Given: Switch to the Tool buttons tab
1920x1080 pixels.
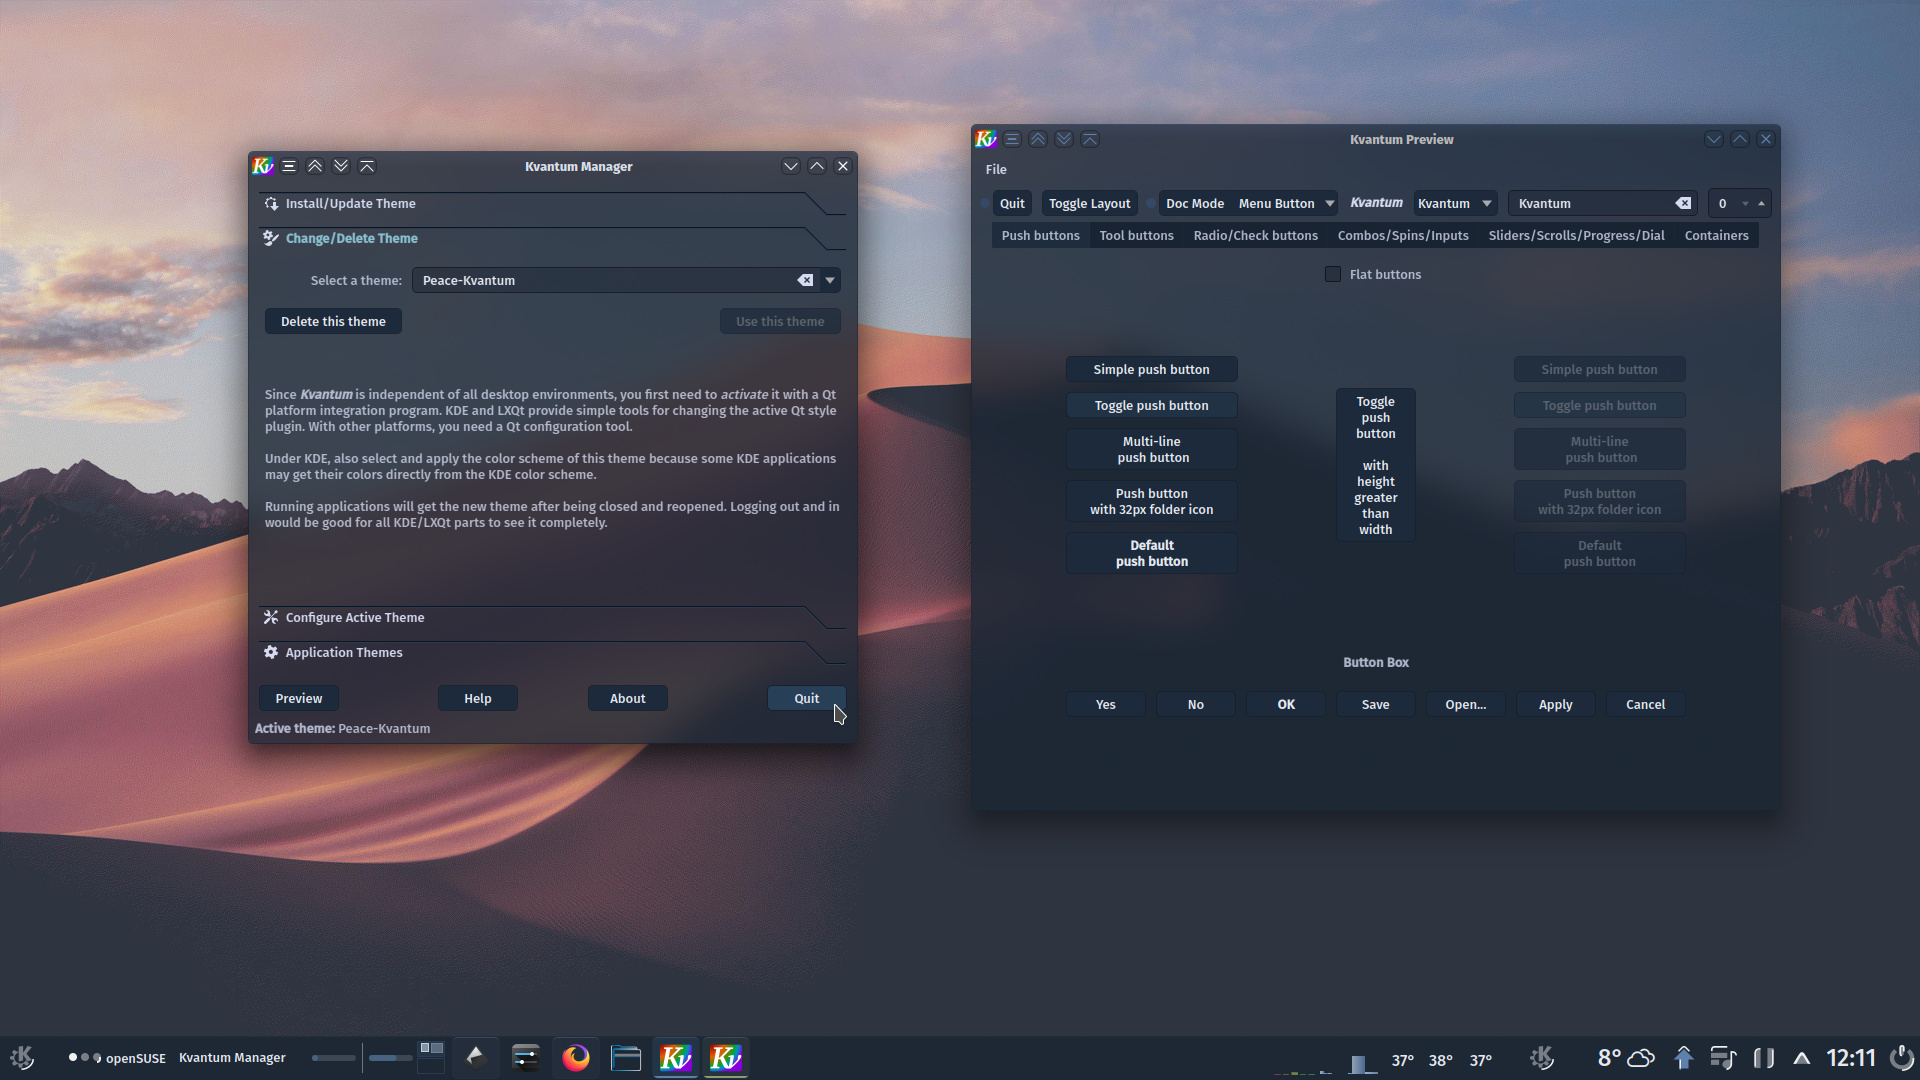Looking at the screenshot, I should click(x=1136, y=235).
